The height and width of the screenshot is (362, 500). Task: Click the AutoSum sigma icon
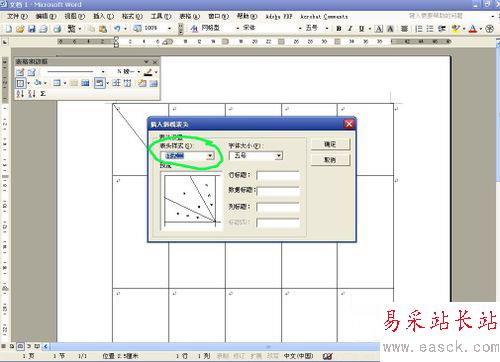[43, 94]
